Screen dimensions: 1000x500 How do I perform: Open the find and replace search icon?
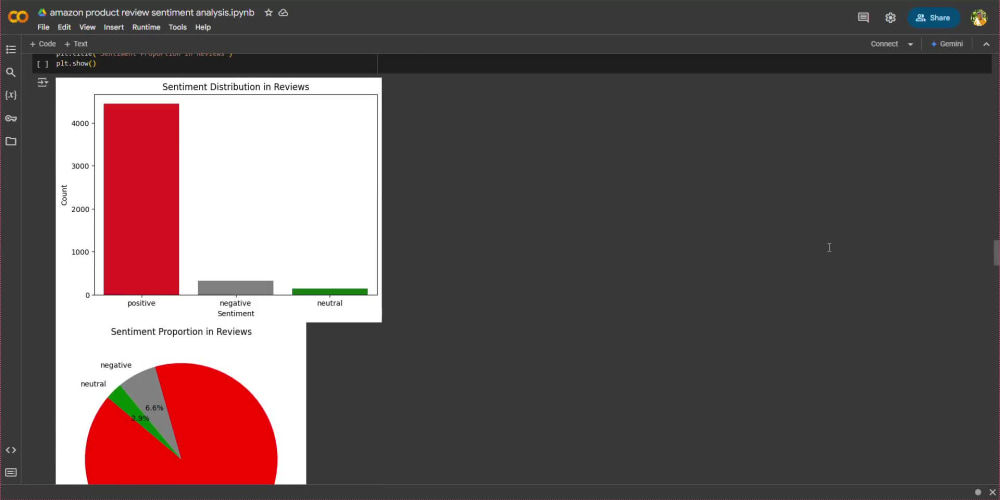11,72
